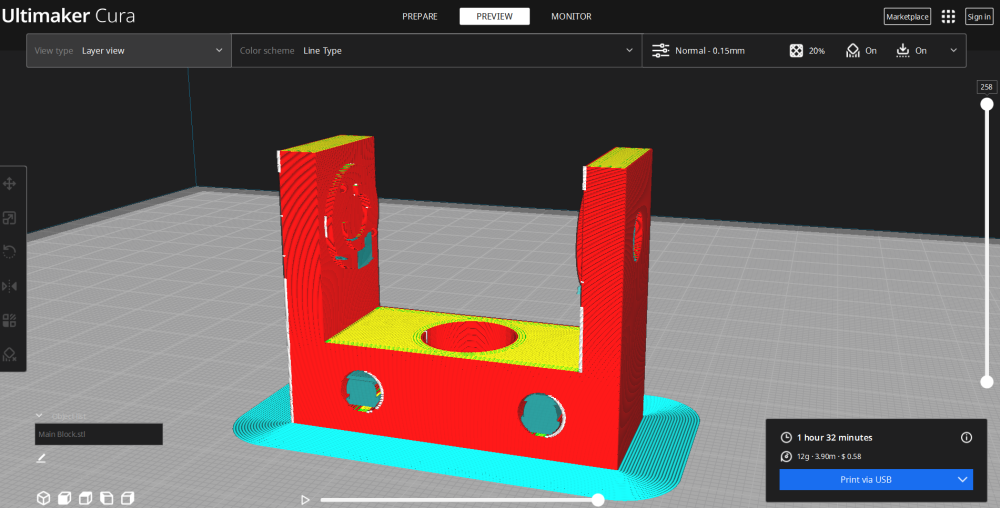The height and width of the screenshot is (508, 1000).
Task: Click the layer slider top handle
Action: pyautogui.click(x=987, y=104)
